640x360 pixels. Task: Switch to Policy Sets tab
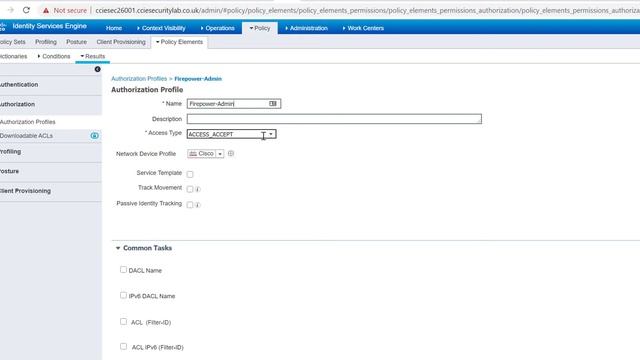pyautogui.click(x=12, y=42)
